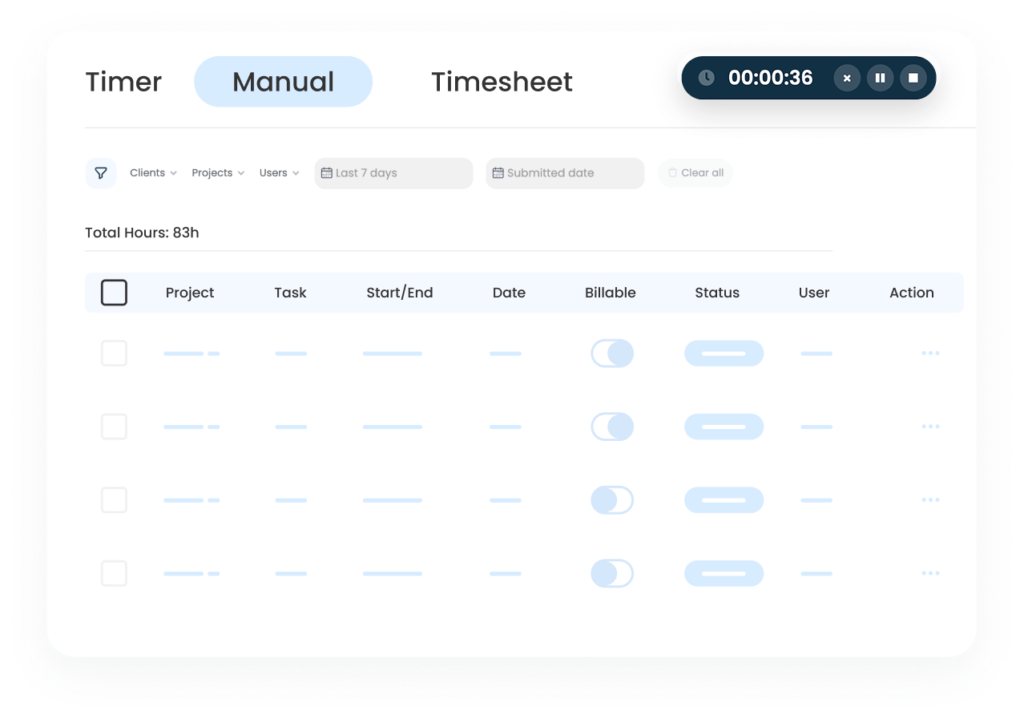The image size is (1024, 720).
Task: Stop the running timer
Action: 913,78
